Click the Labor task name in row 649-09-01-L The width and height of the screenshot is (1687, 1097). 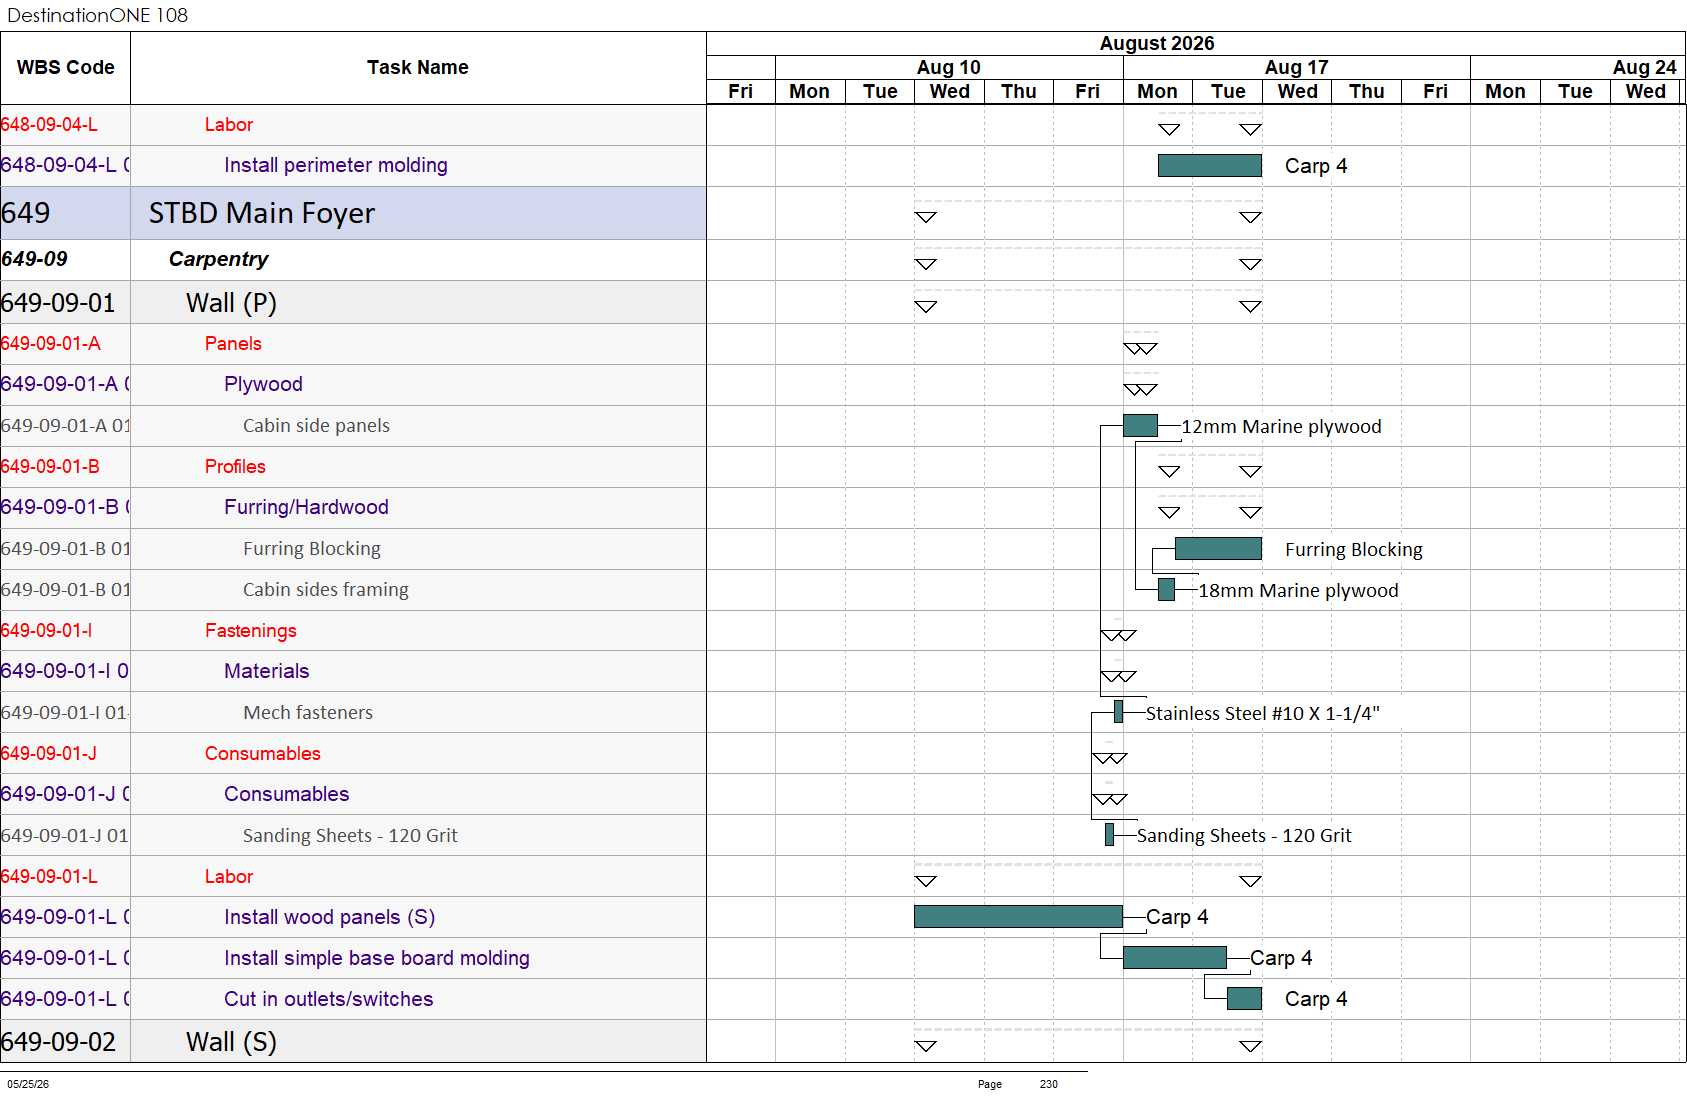pyautogui.click(x=229, y=876)
